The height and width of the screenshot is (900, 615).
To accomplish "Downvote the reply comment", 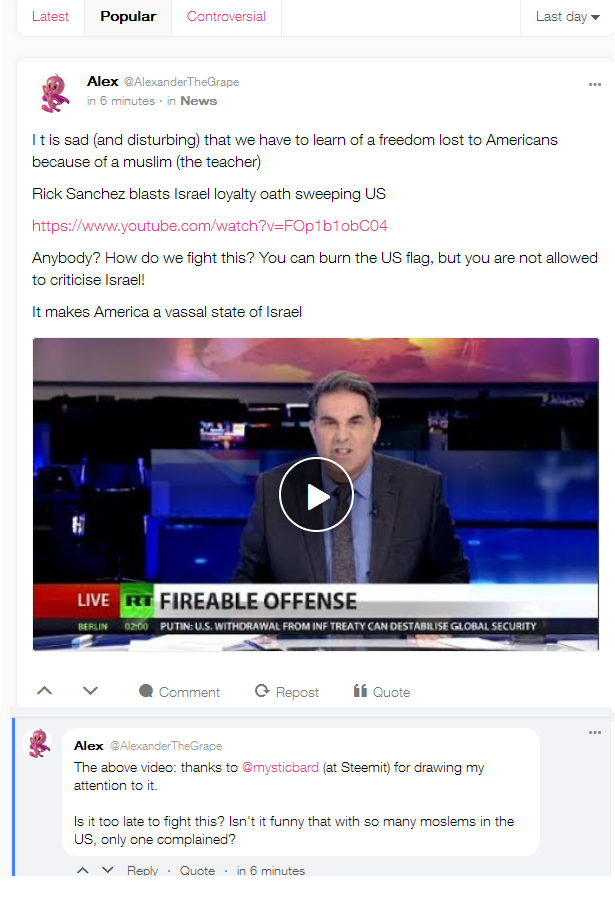I will point(107,870).
